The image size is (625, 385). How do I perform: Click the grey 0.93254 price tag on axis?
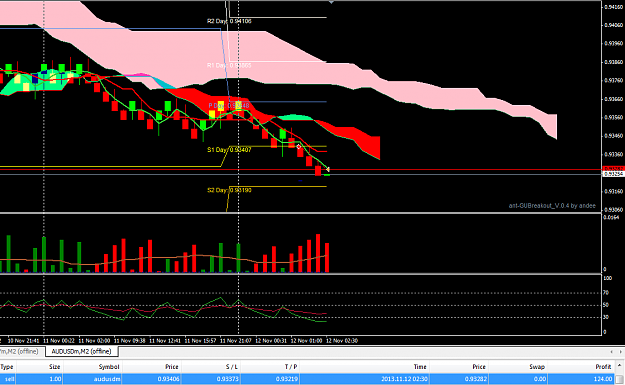tap(613, 174)
